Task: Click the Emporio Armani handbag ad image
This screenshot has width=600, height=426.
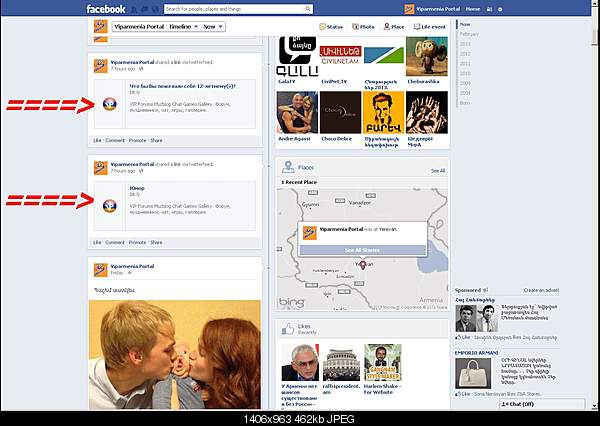Action: [x=473, y=374]
